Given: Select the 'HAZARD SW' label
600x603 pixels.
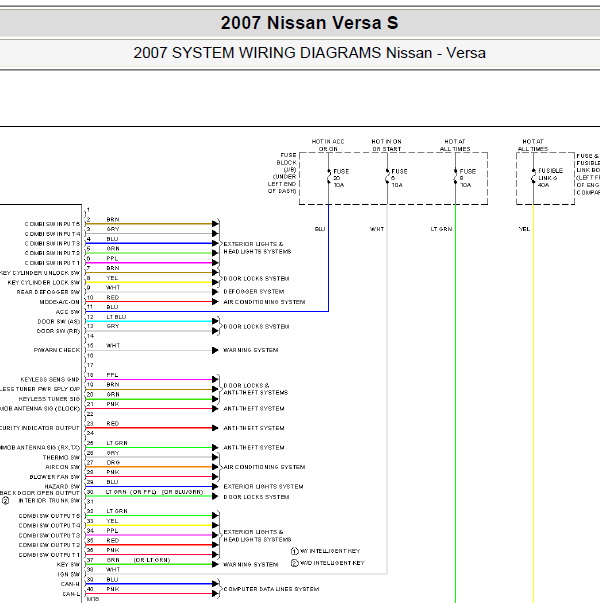Looking at the screenshot, I should 62,486.
